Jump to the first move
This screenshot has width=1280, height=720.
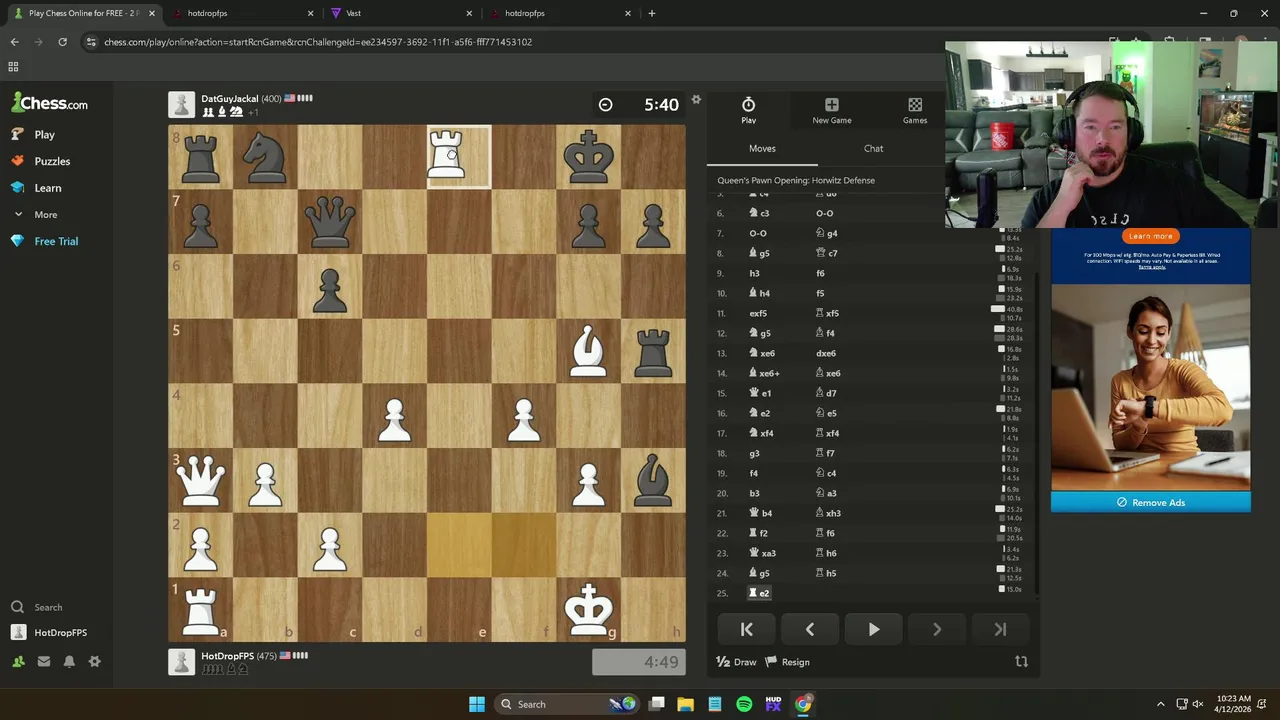tap(746, 629)
